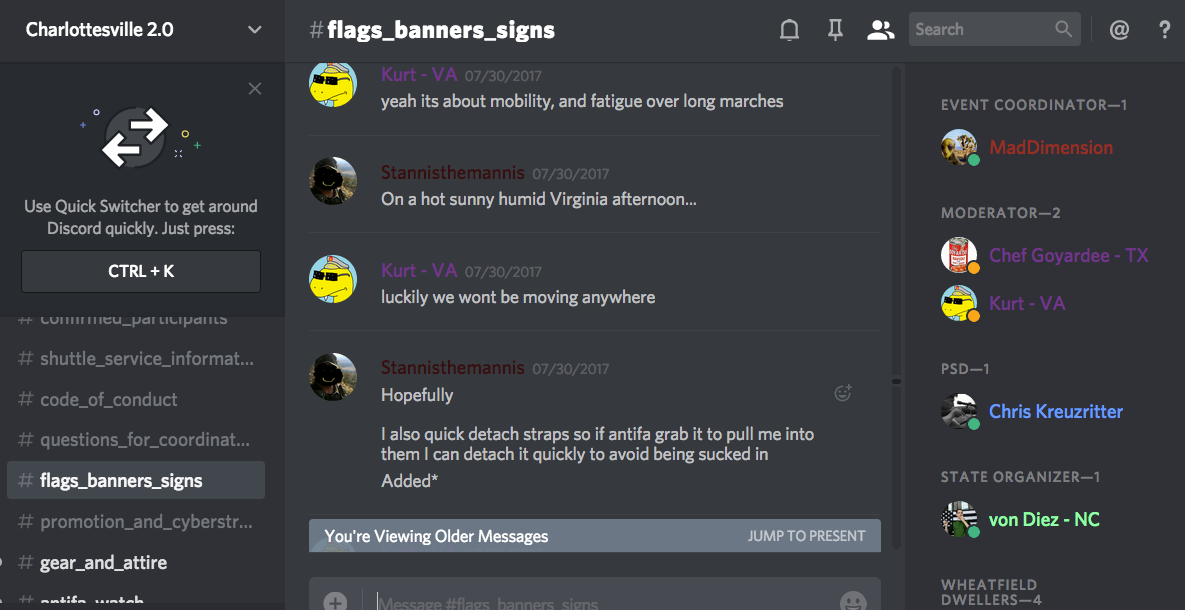Open notification settings bell icon

point(789,29)
